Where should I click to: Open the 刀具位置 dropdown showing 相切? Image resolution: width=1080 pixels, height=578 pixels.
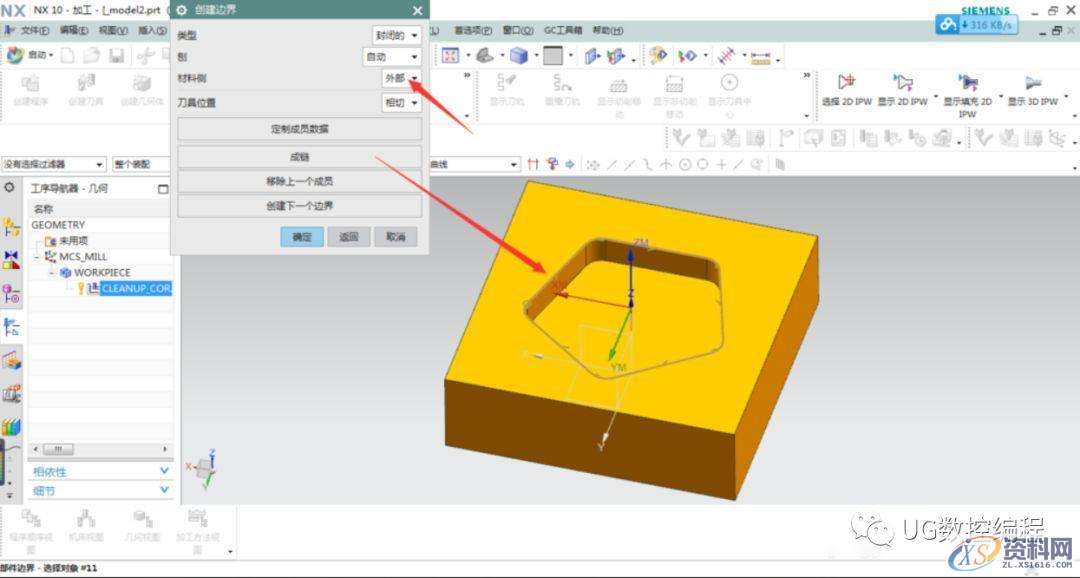(399, 102)
